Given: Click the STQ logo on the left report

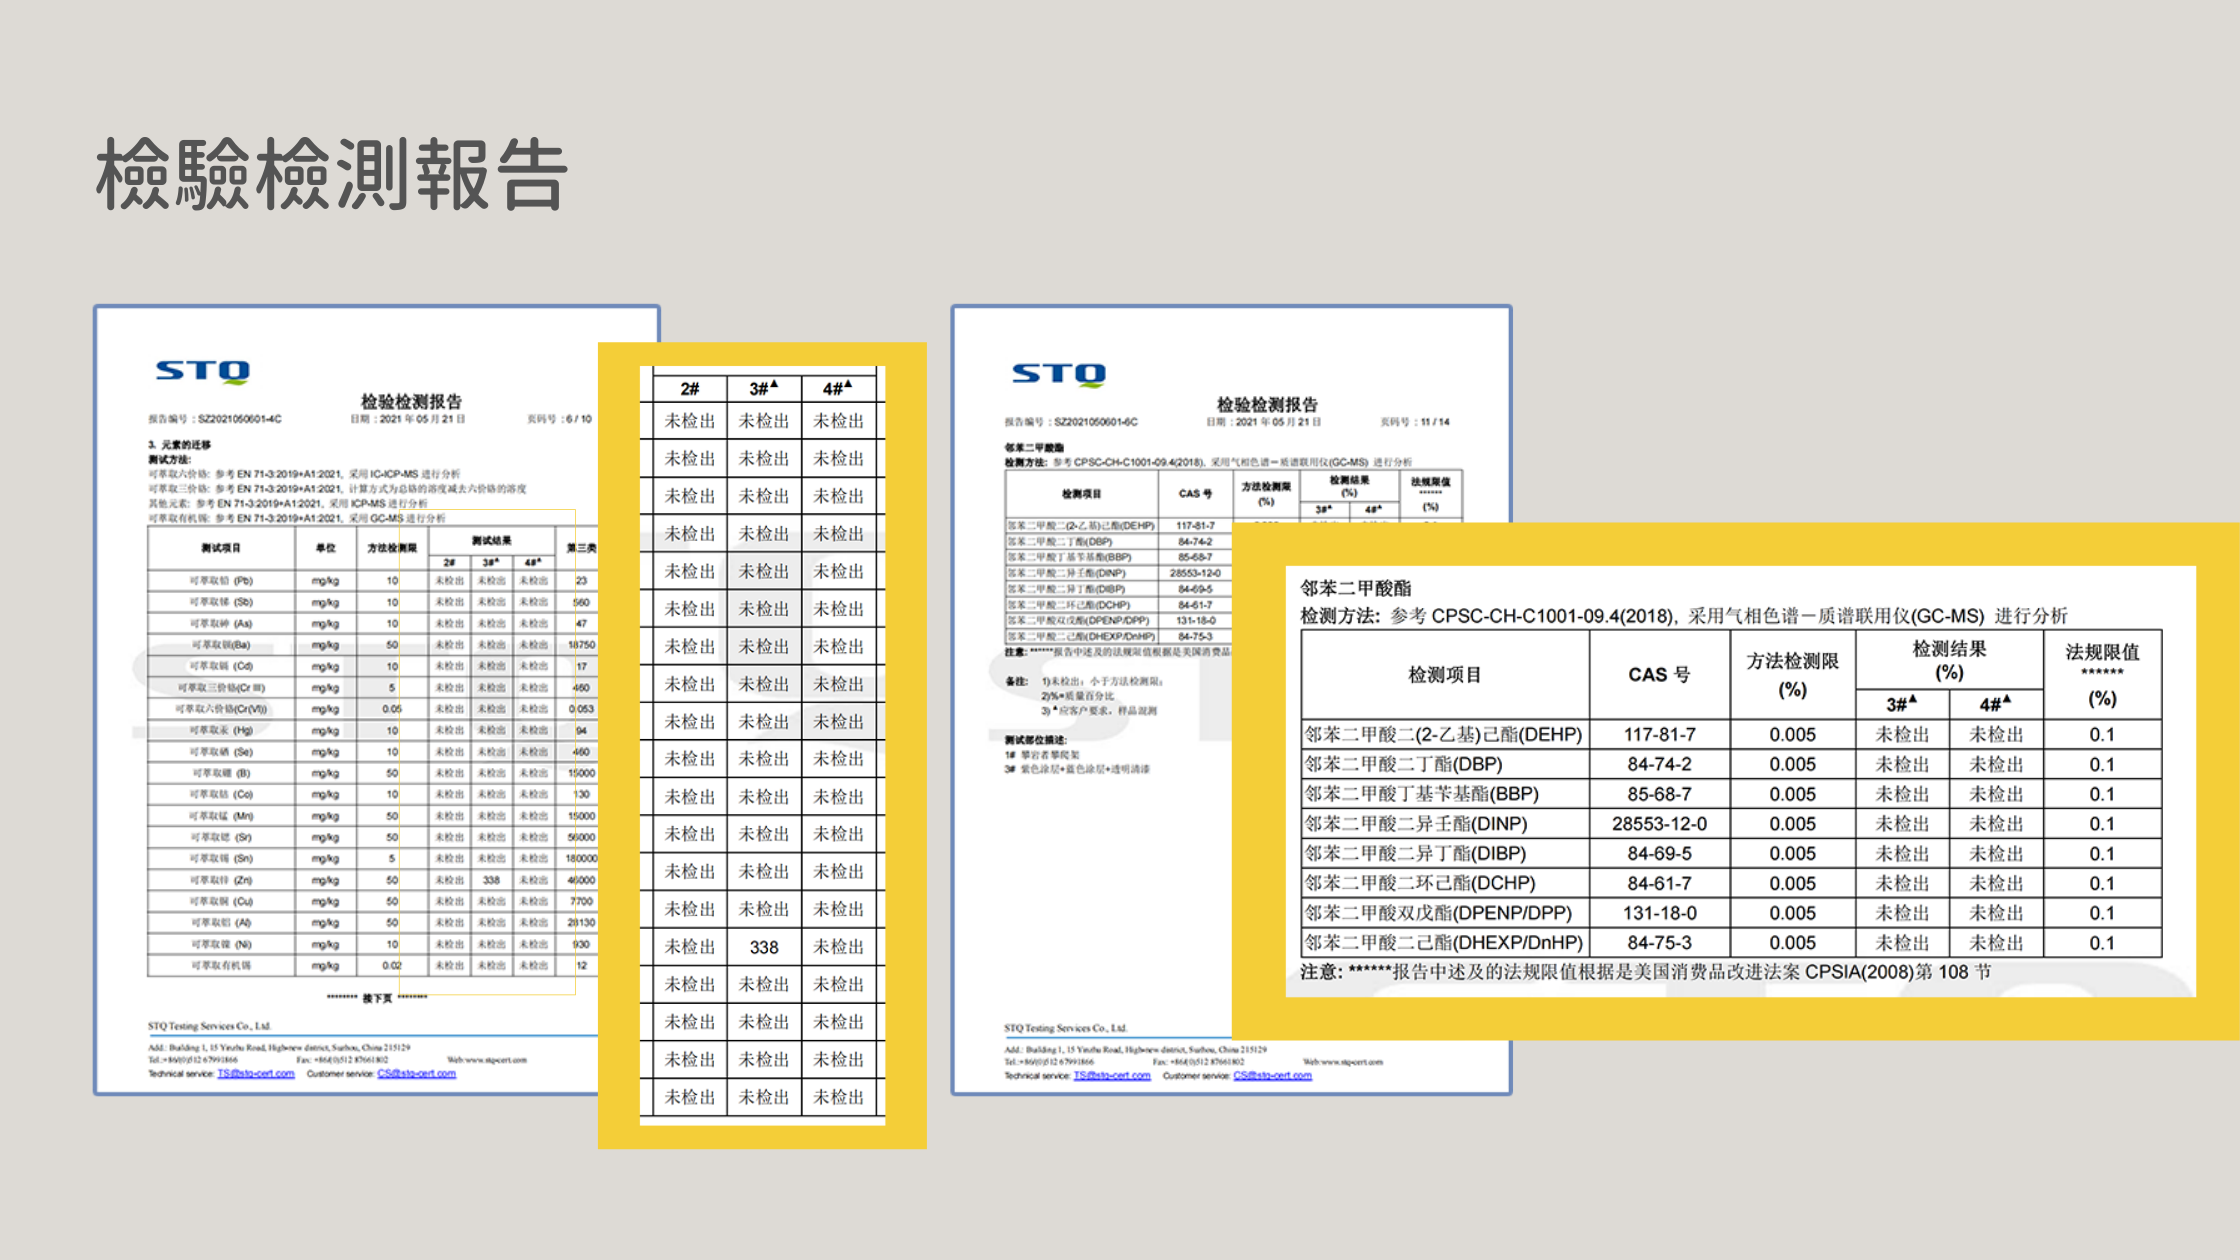Looking at the screenshot, I should 205,372.
